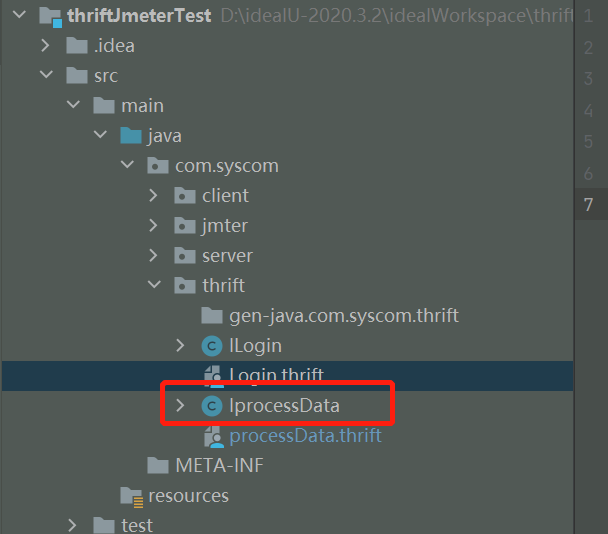Viewport: 608px width, 534px height.
Task: Collapse the java source folder arrow
Action: coord(100,134)
